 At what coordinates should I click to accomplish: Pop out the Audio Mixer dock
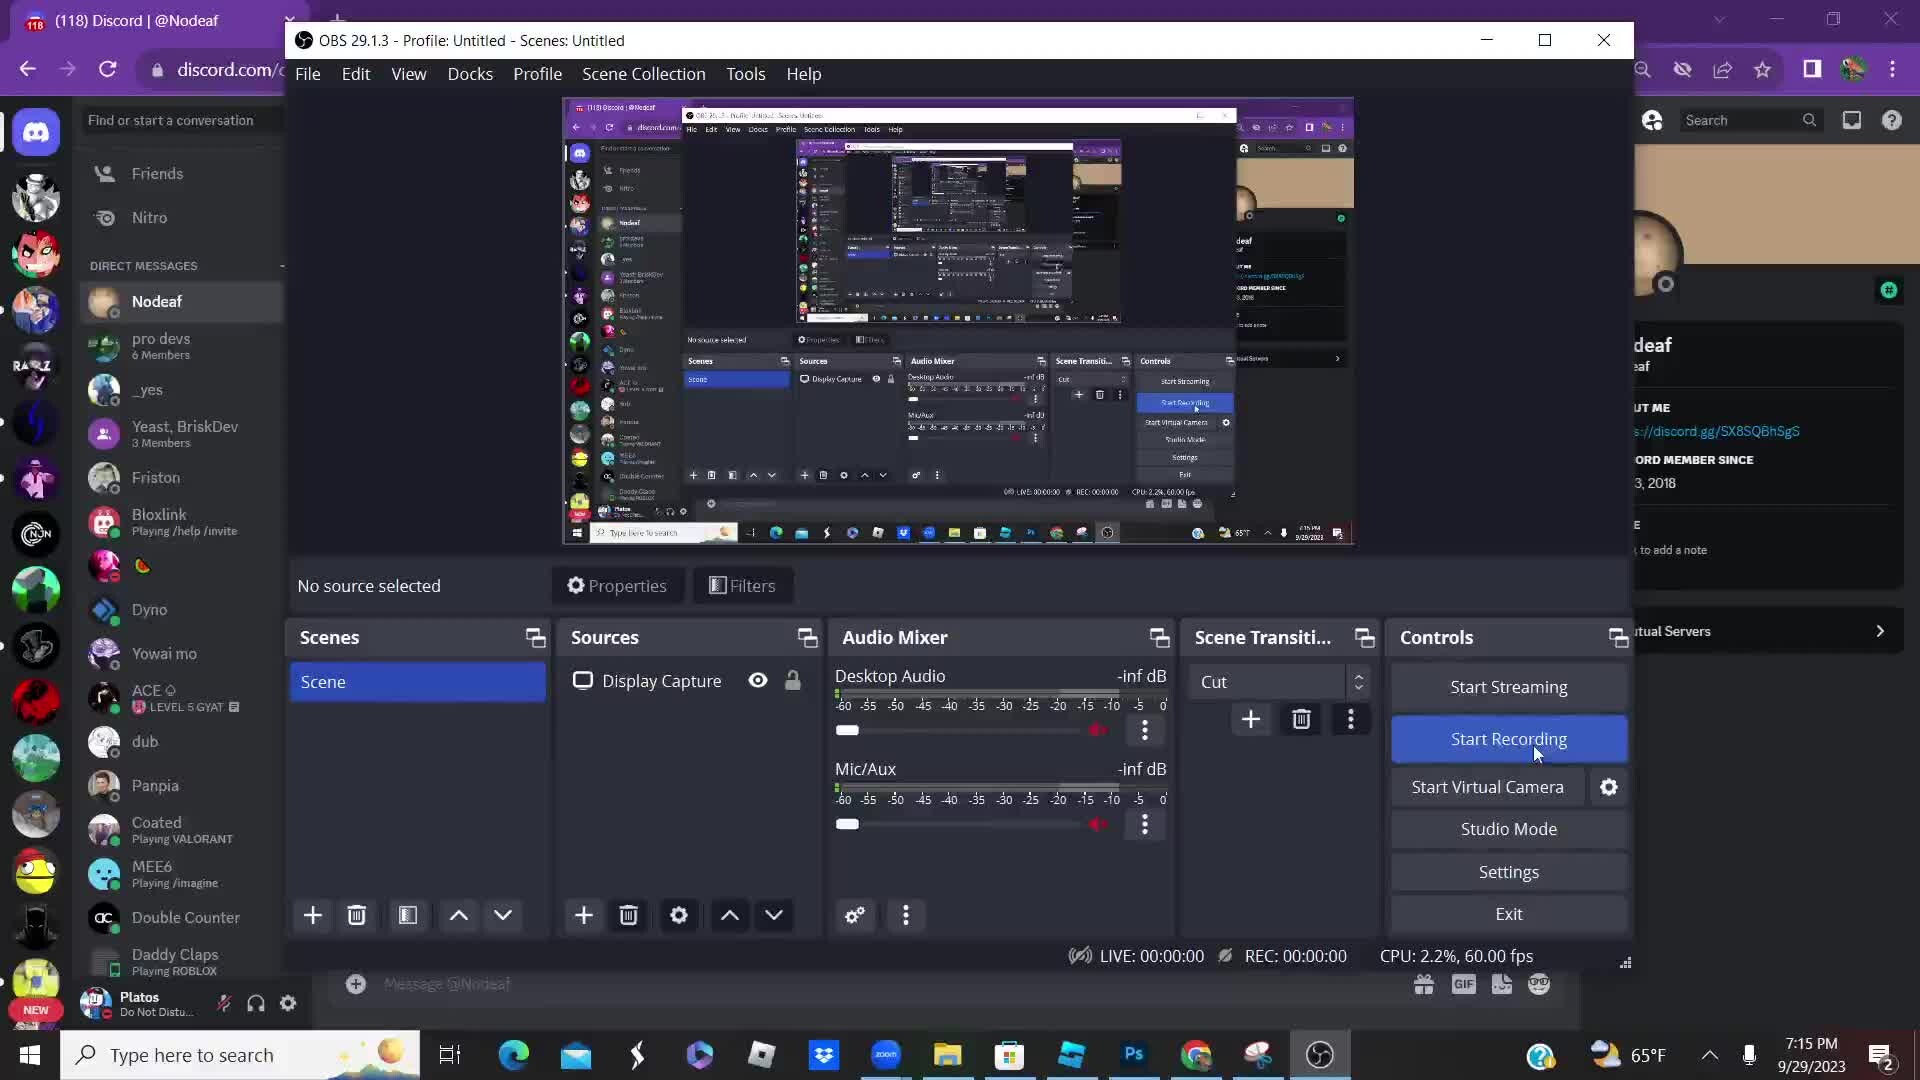(x=1159, y=638)
